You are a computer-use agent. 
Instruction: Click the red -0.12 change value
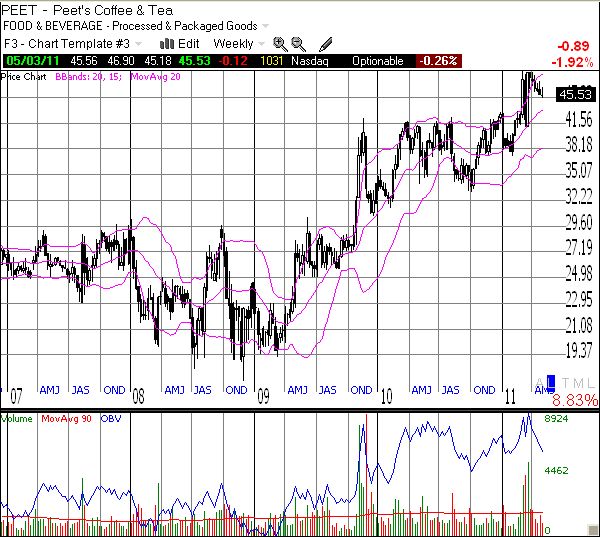point(233,61)
